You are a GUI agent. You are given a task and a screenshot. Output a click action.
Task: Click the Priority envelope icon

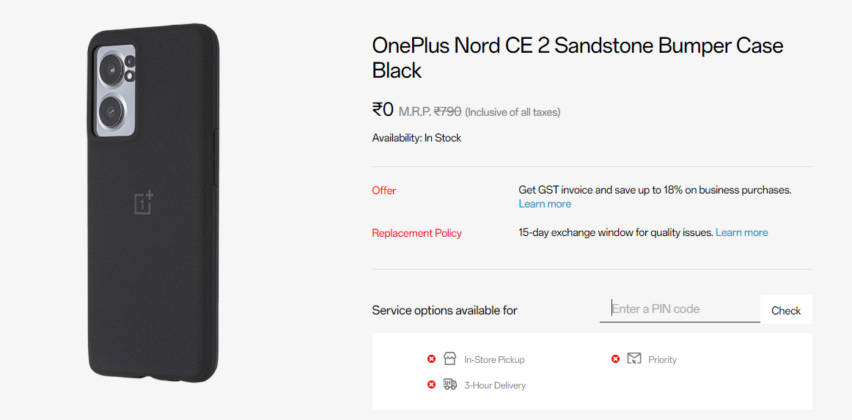[634, 359]
